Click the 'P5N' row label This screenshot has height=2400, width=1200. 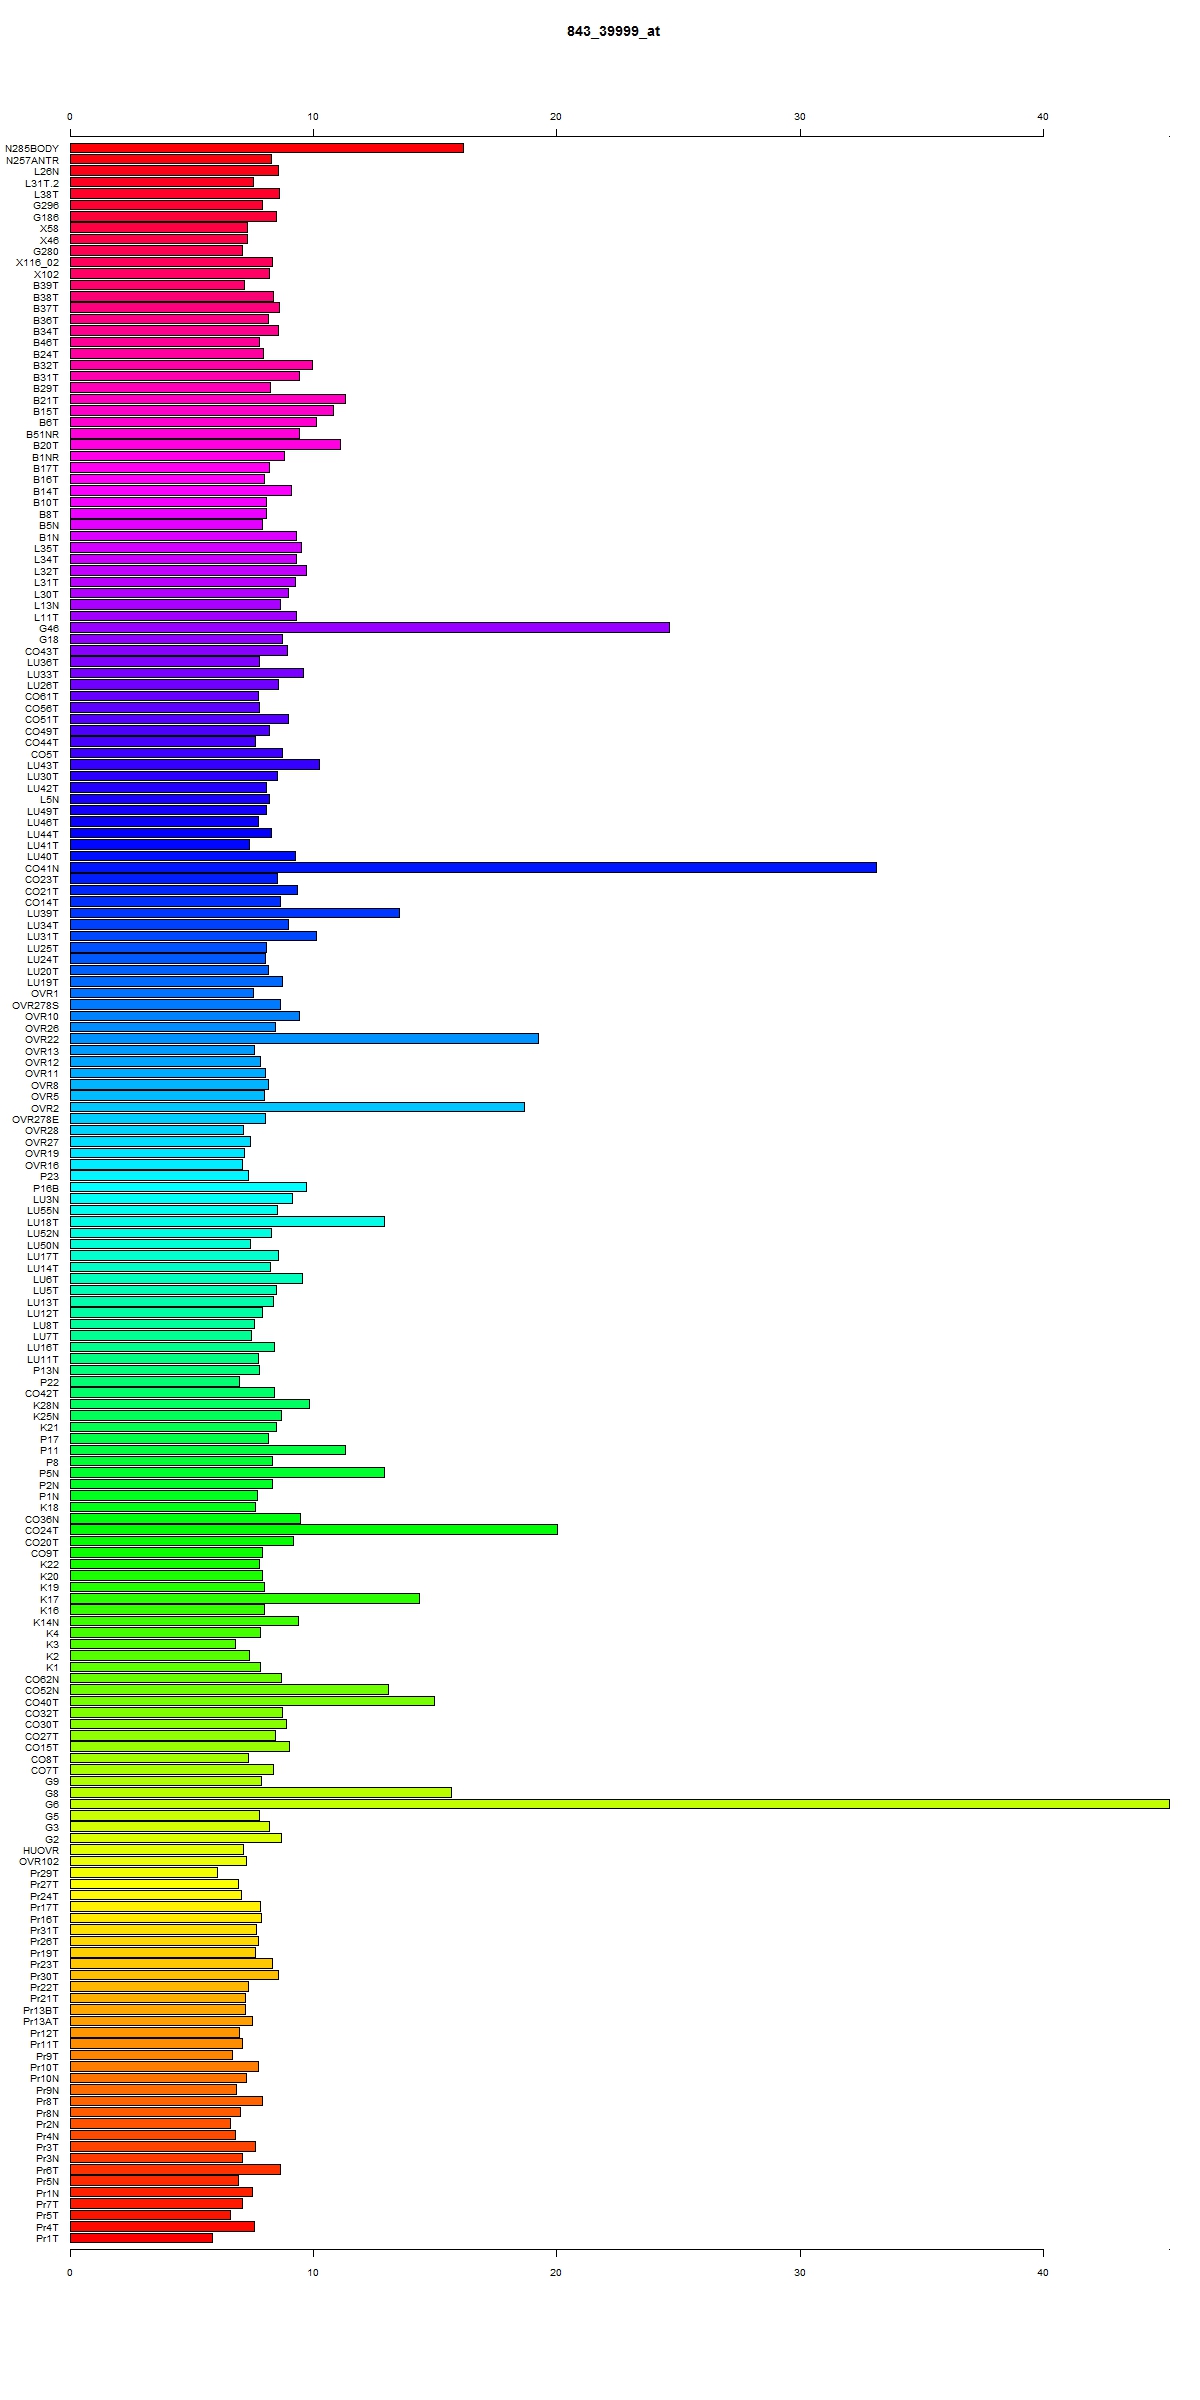(x=49, y=1473)
